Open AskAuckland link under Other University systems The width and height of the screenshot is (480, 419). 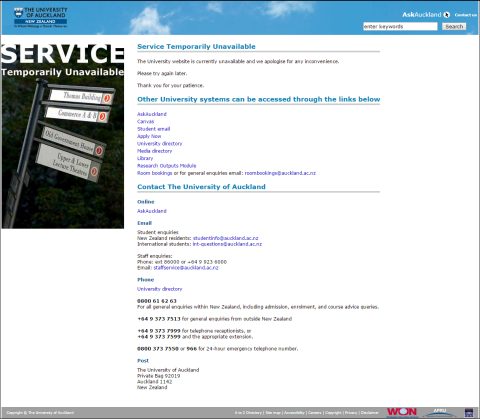152,114
